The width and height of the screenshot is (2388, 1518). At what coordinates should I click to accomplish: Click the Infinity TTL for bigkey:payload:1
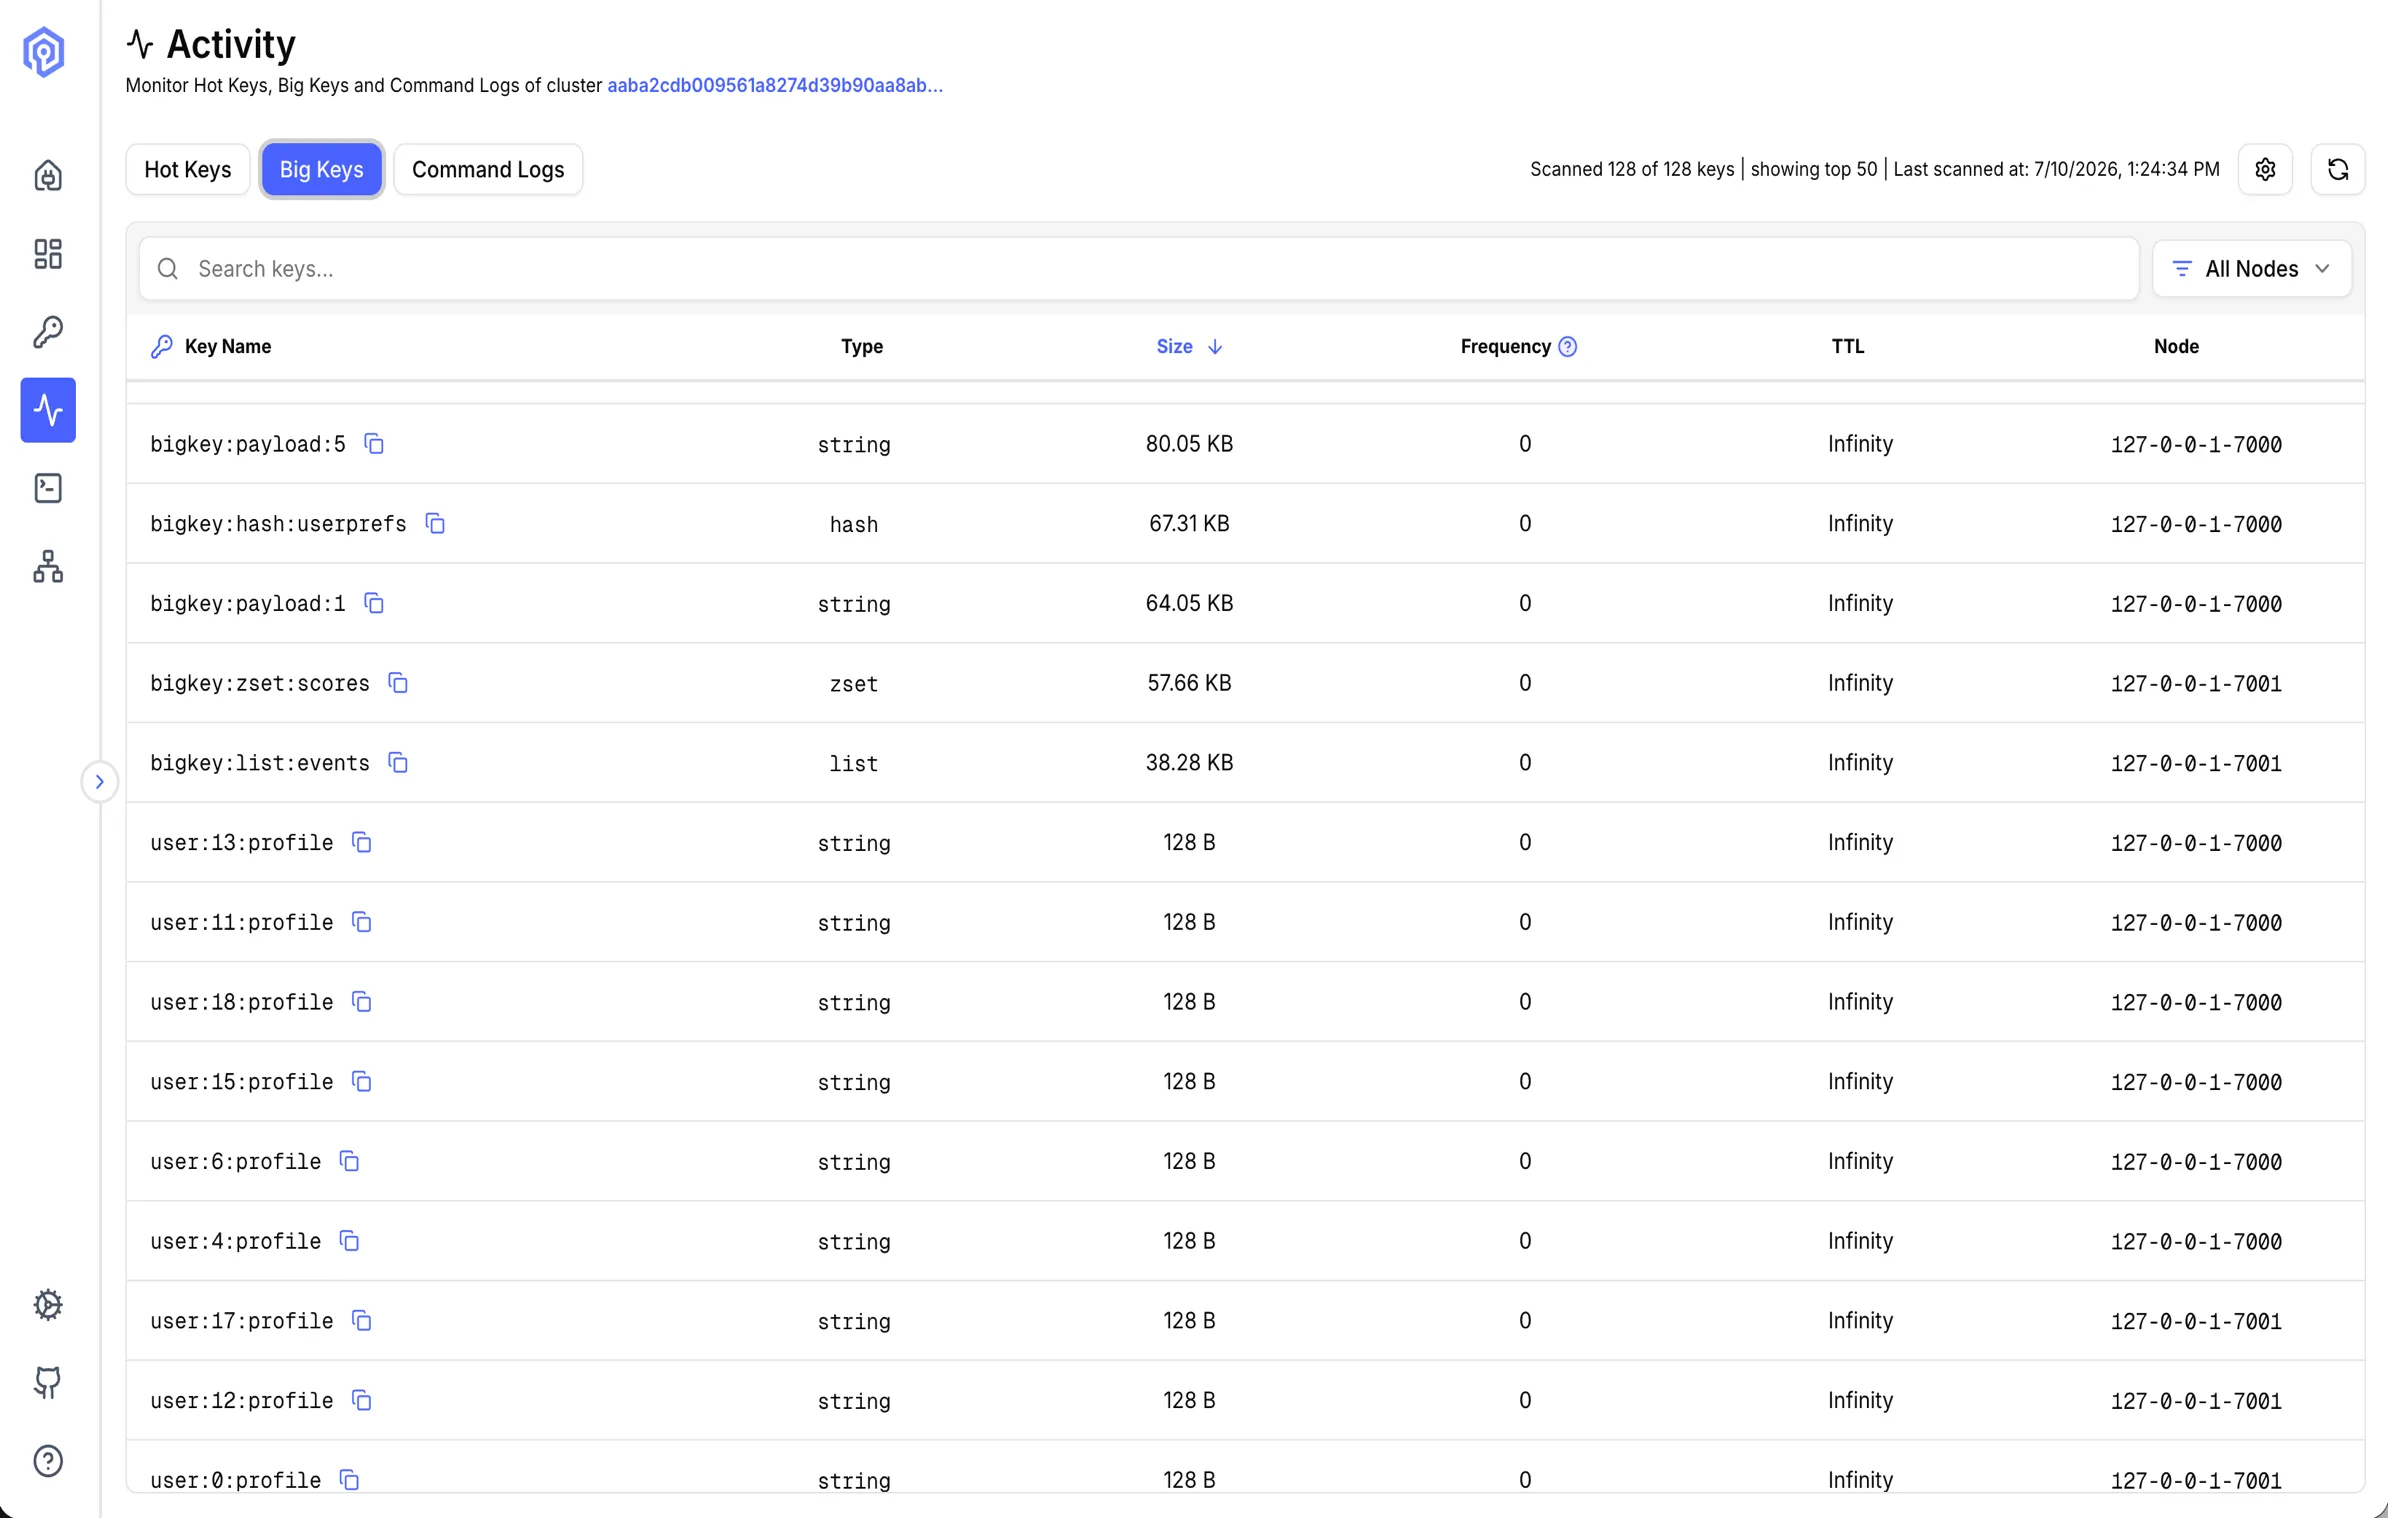click(x=1860, y=603)
